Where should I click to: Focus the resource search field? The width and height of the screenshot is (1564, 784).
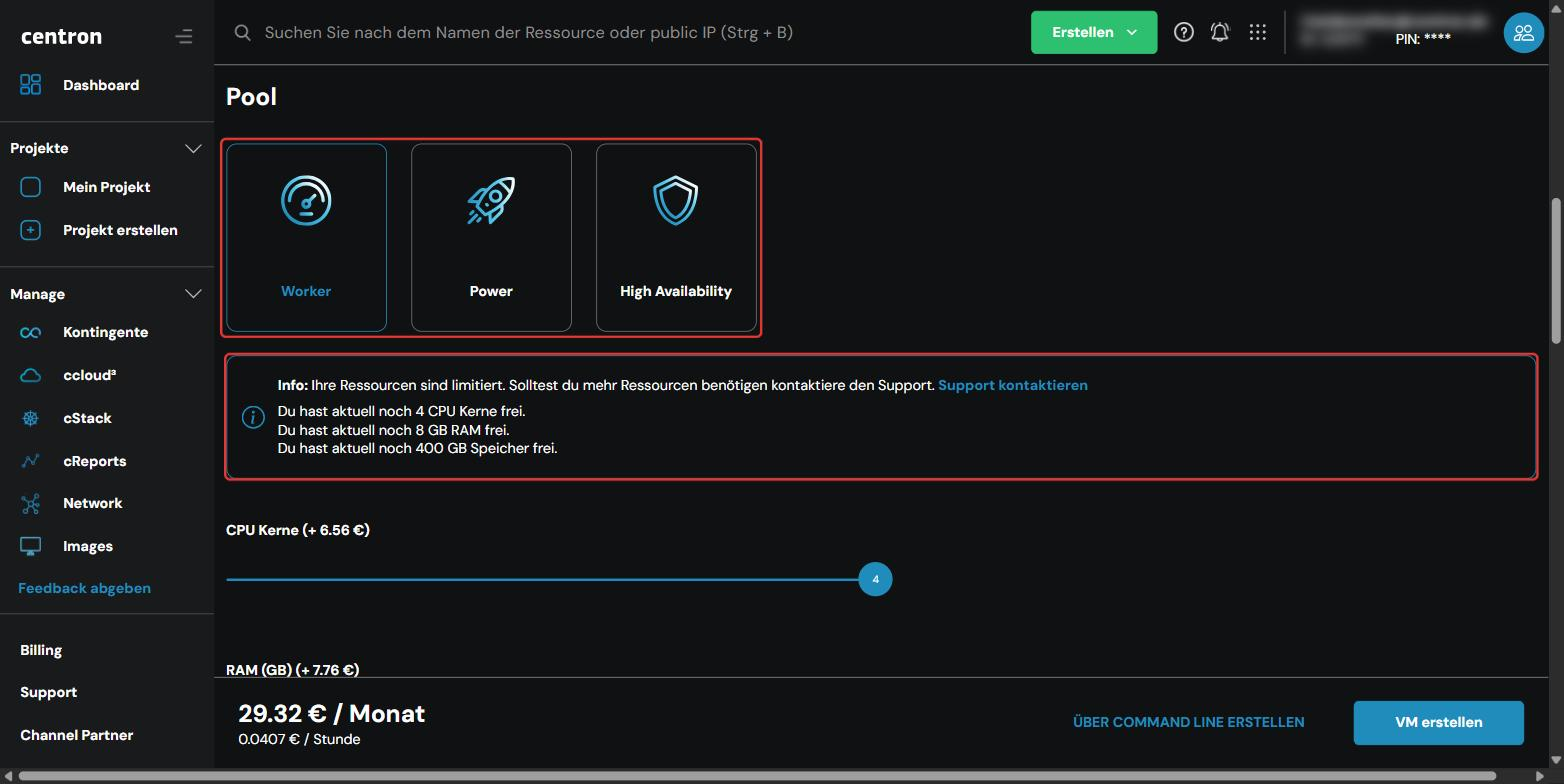pyautogui.click(x=528, y=32)
